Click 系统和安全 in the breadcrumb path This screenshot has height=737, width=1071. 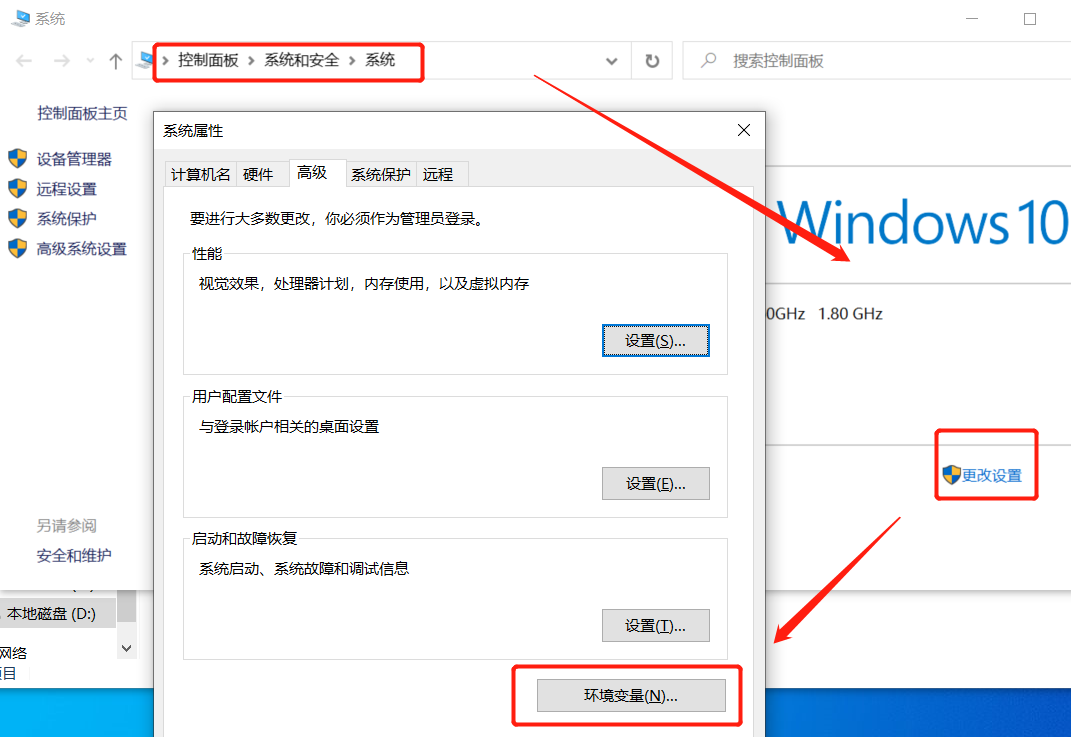coord(301,60)
